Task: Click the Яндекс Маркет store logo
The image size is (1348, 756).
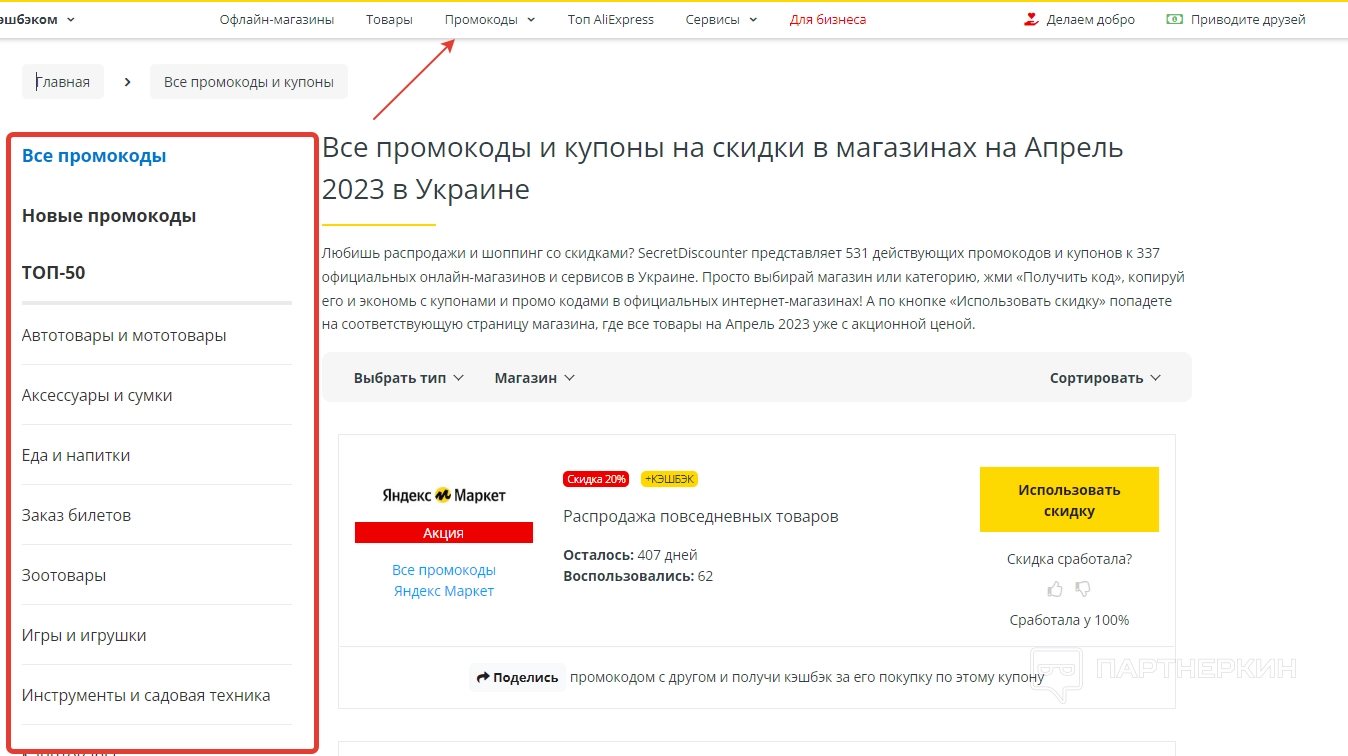Action: (444, 495)
